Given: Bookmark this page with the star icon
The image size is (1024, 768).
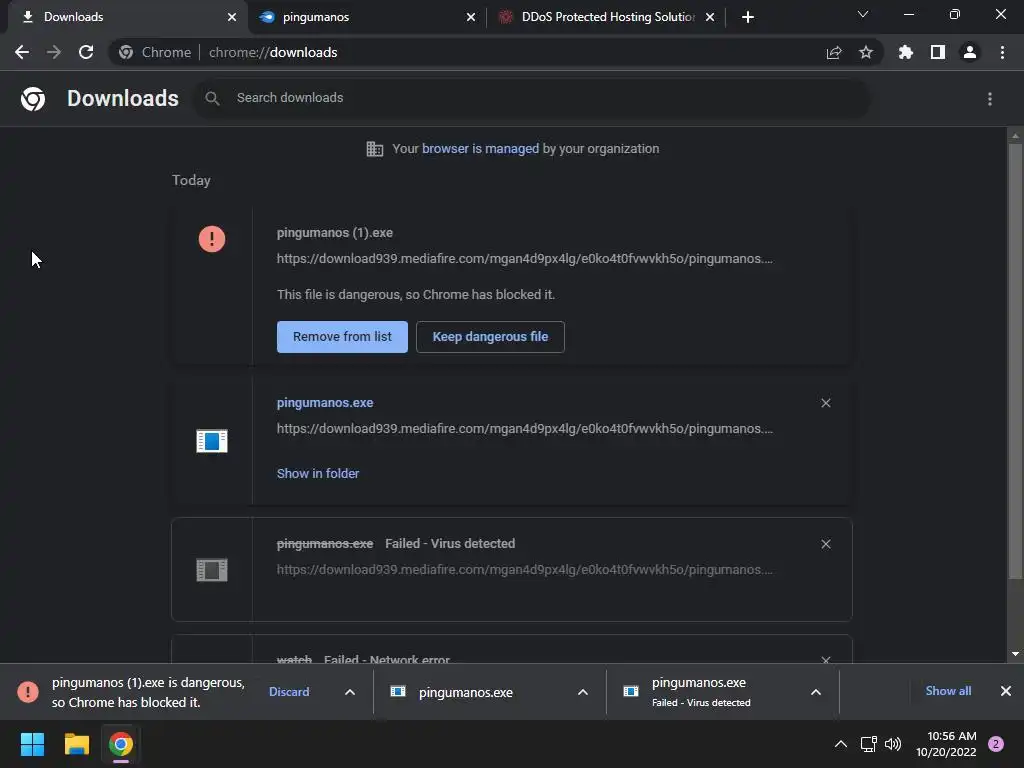Looking at the screenshot, I should coord(866,52).
